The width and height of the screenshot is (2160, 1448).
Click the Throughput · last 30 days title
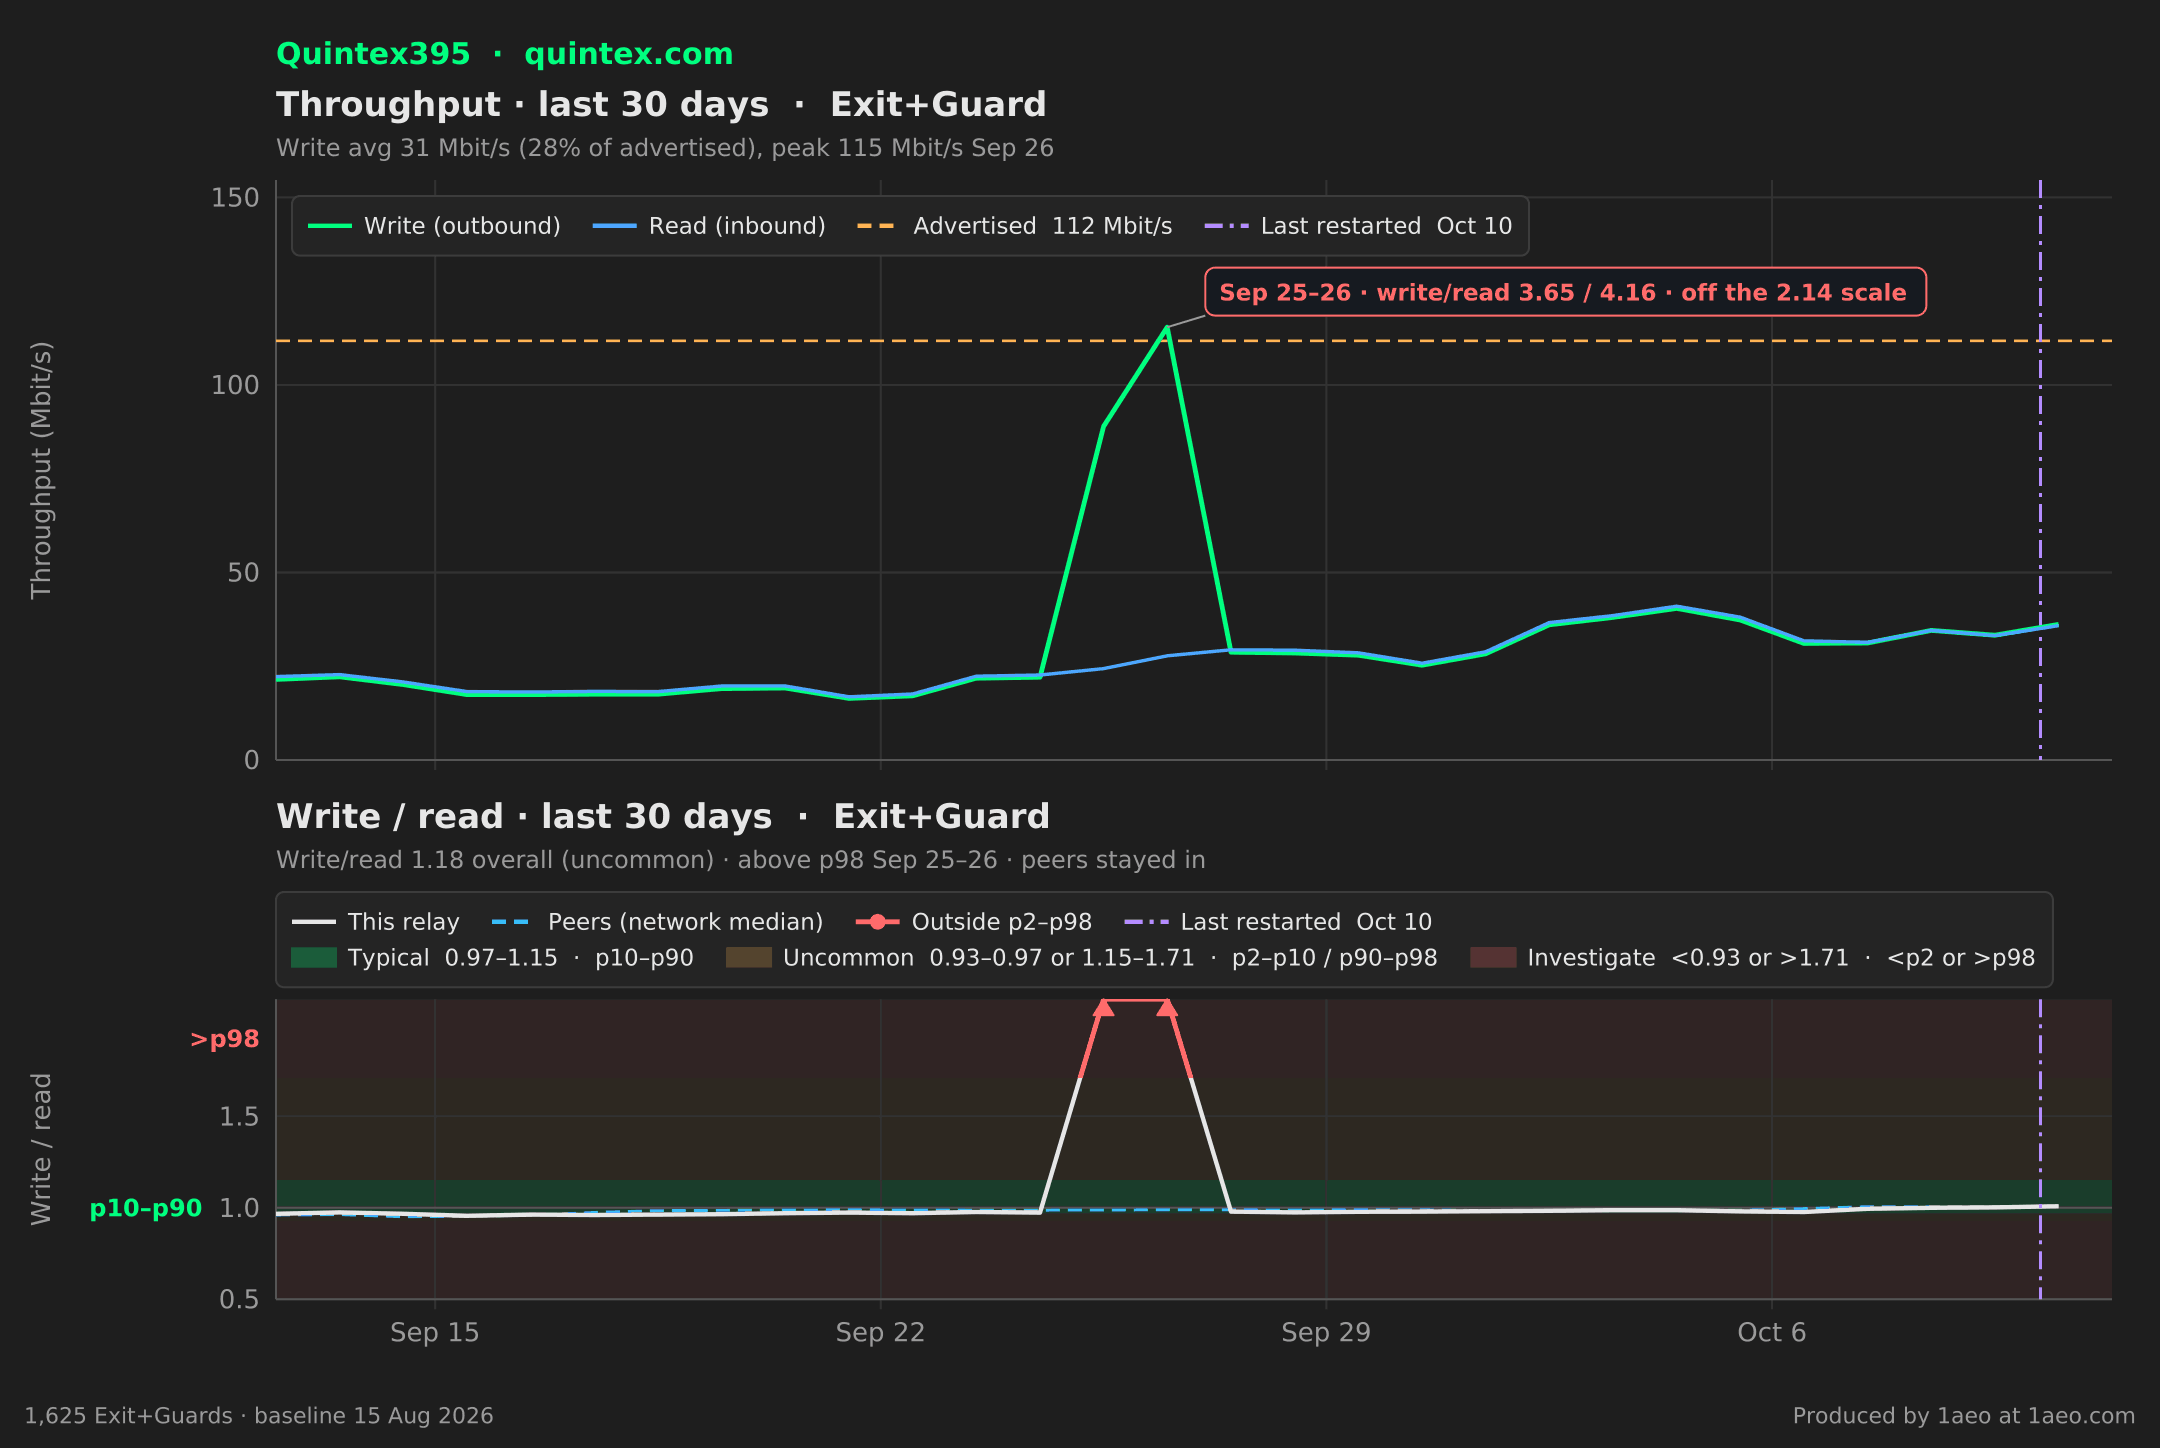661,105
